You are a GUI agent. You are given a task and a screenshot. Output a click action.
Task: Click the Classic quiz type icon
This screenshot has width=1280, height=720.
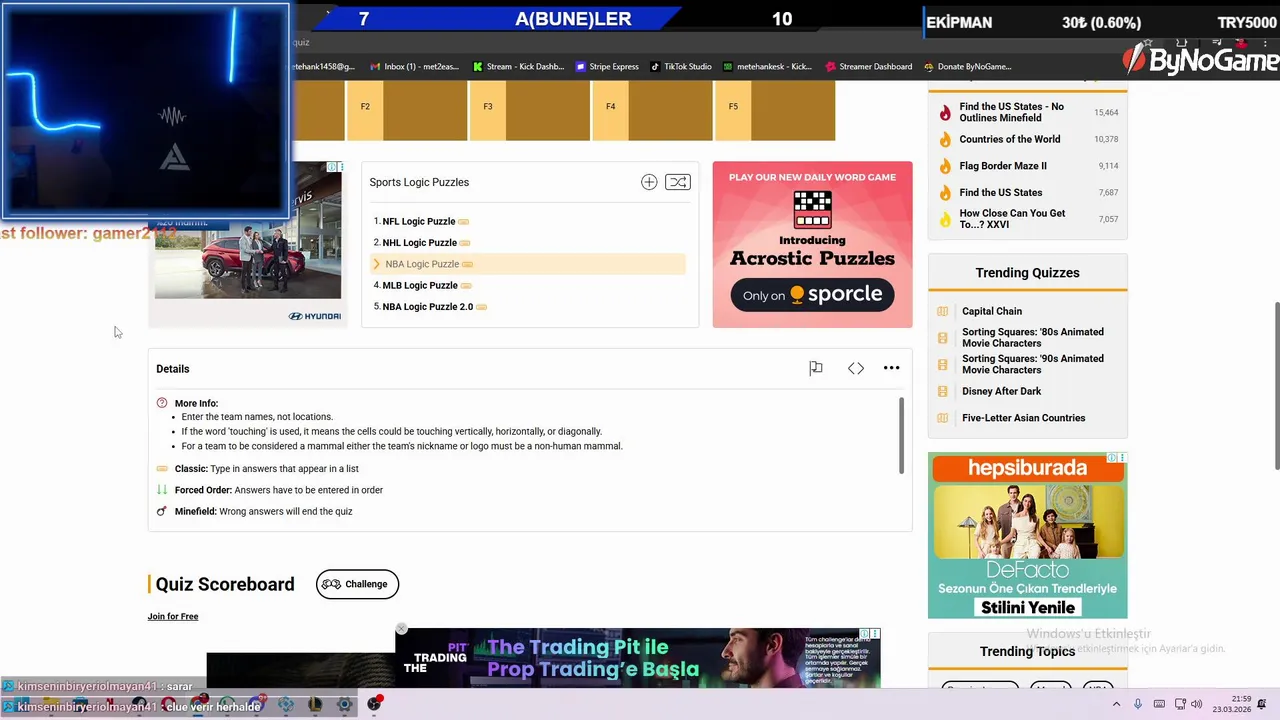[x=162, y=468]
